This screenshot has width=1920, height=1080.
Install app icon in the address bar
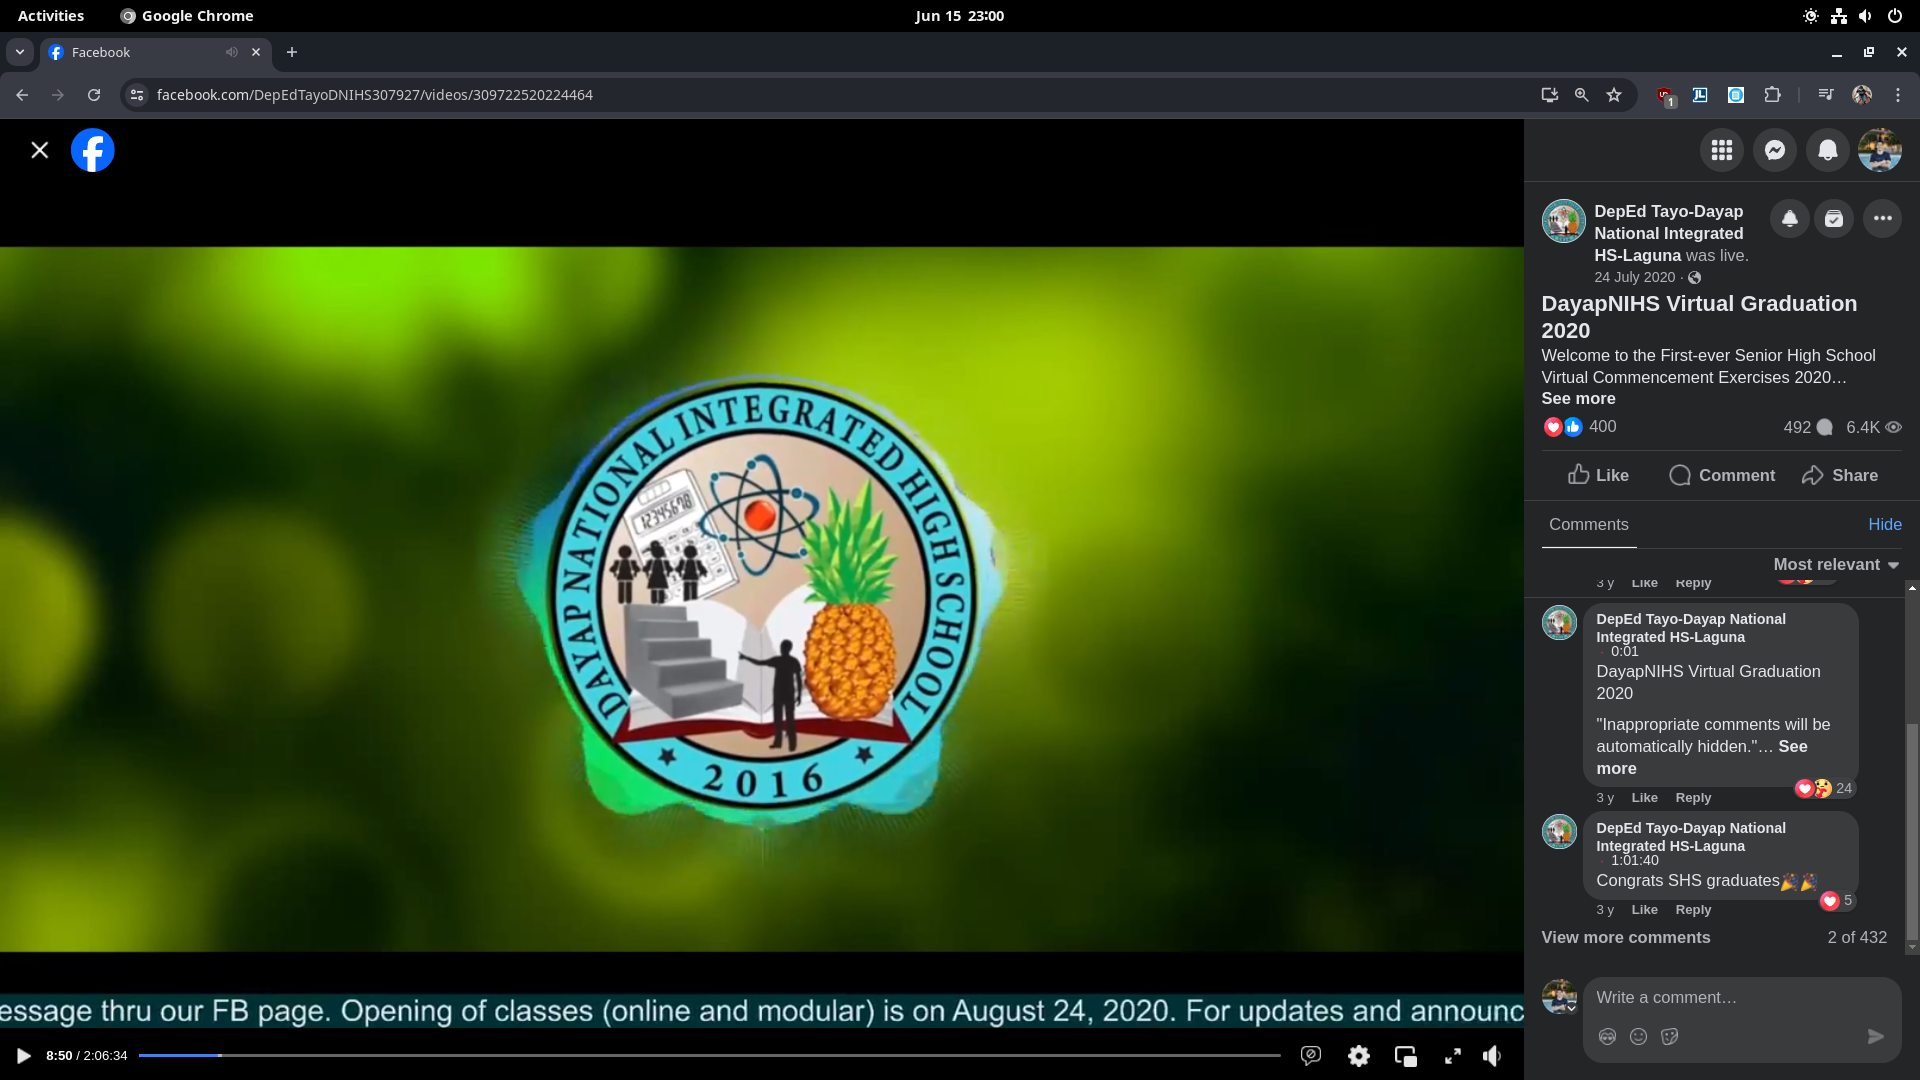tap(1549, 95)
